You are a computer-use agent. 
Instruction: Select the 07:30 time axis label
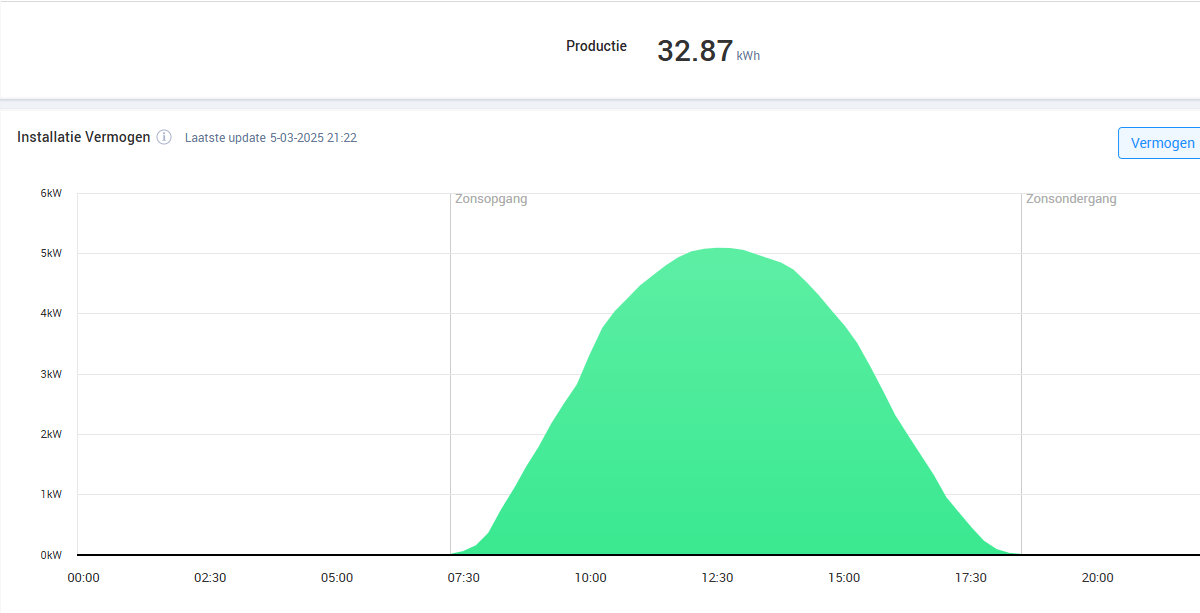pos(463,578)
